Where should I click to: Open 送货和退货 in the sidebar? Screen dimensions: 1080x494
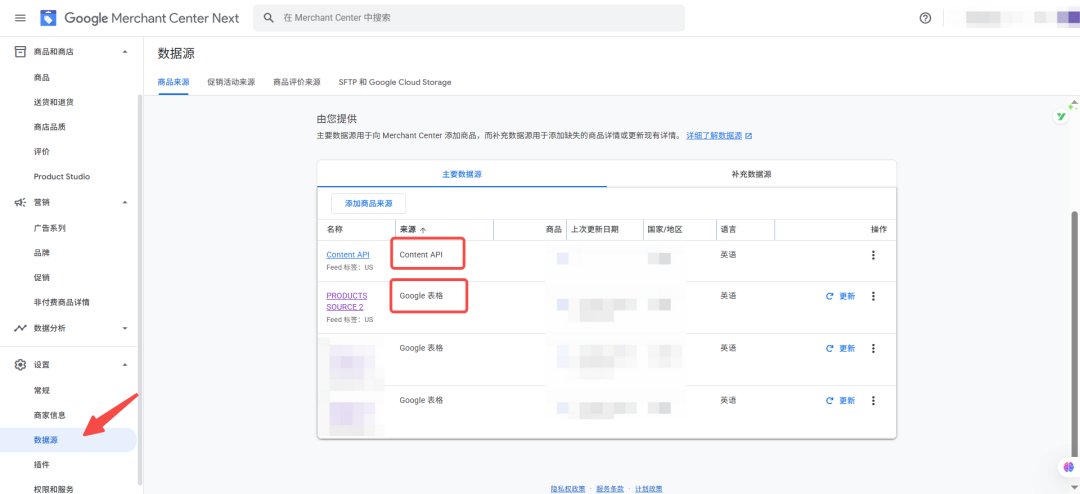[54, 102]
